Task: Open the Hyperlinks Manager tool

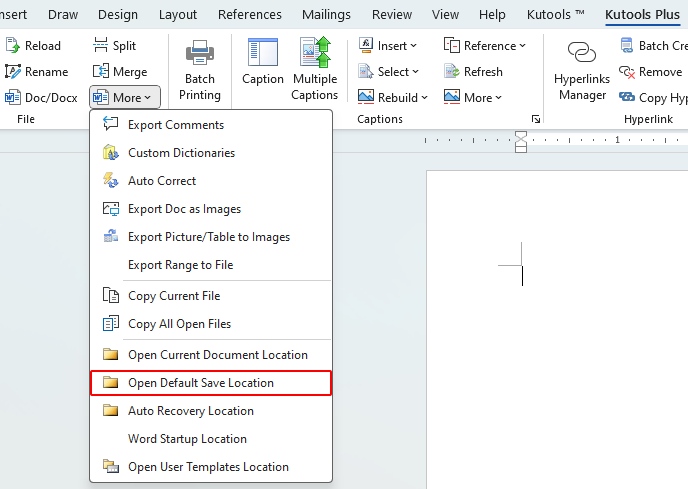Action: [x=582, y=70]
